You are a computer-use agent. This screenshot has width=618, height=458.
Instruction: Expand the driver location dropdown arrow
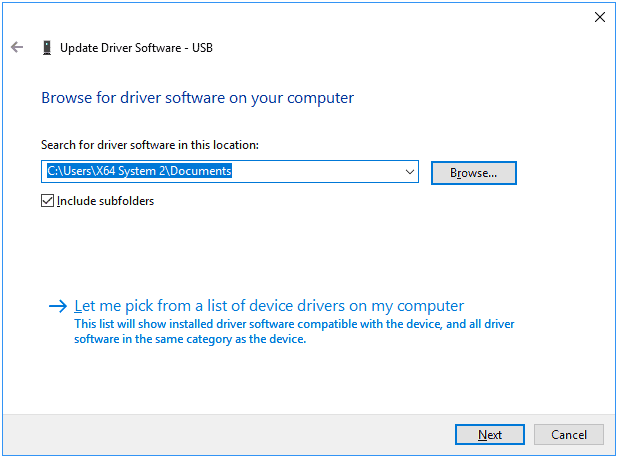pyautogui.click(x=410, y=172)
